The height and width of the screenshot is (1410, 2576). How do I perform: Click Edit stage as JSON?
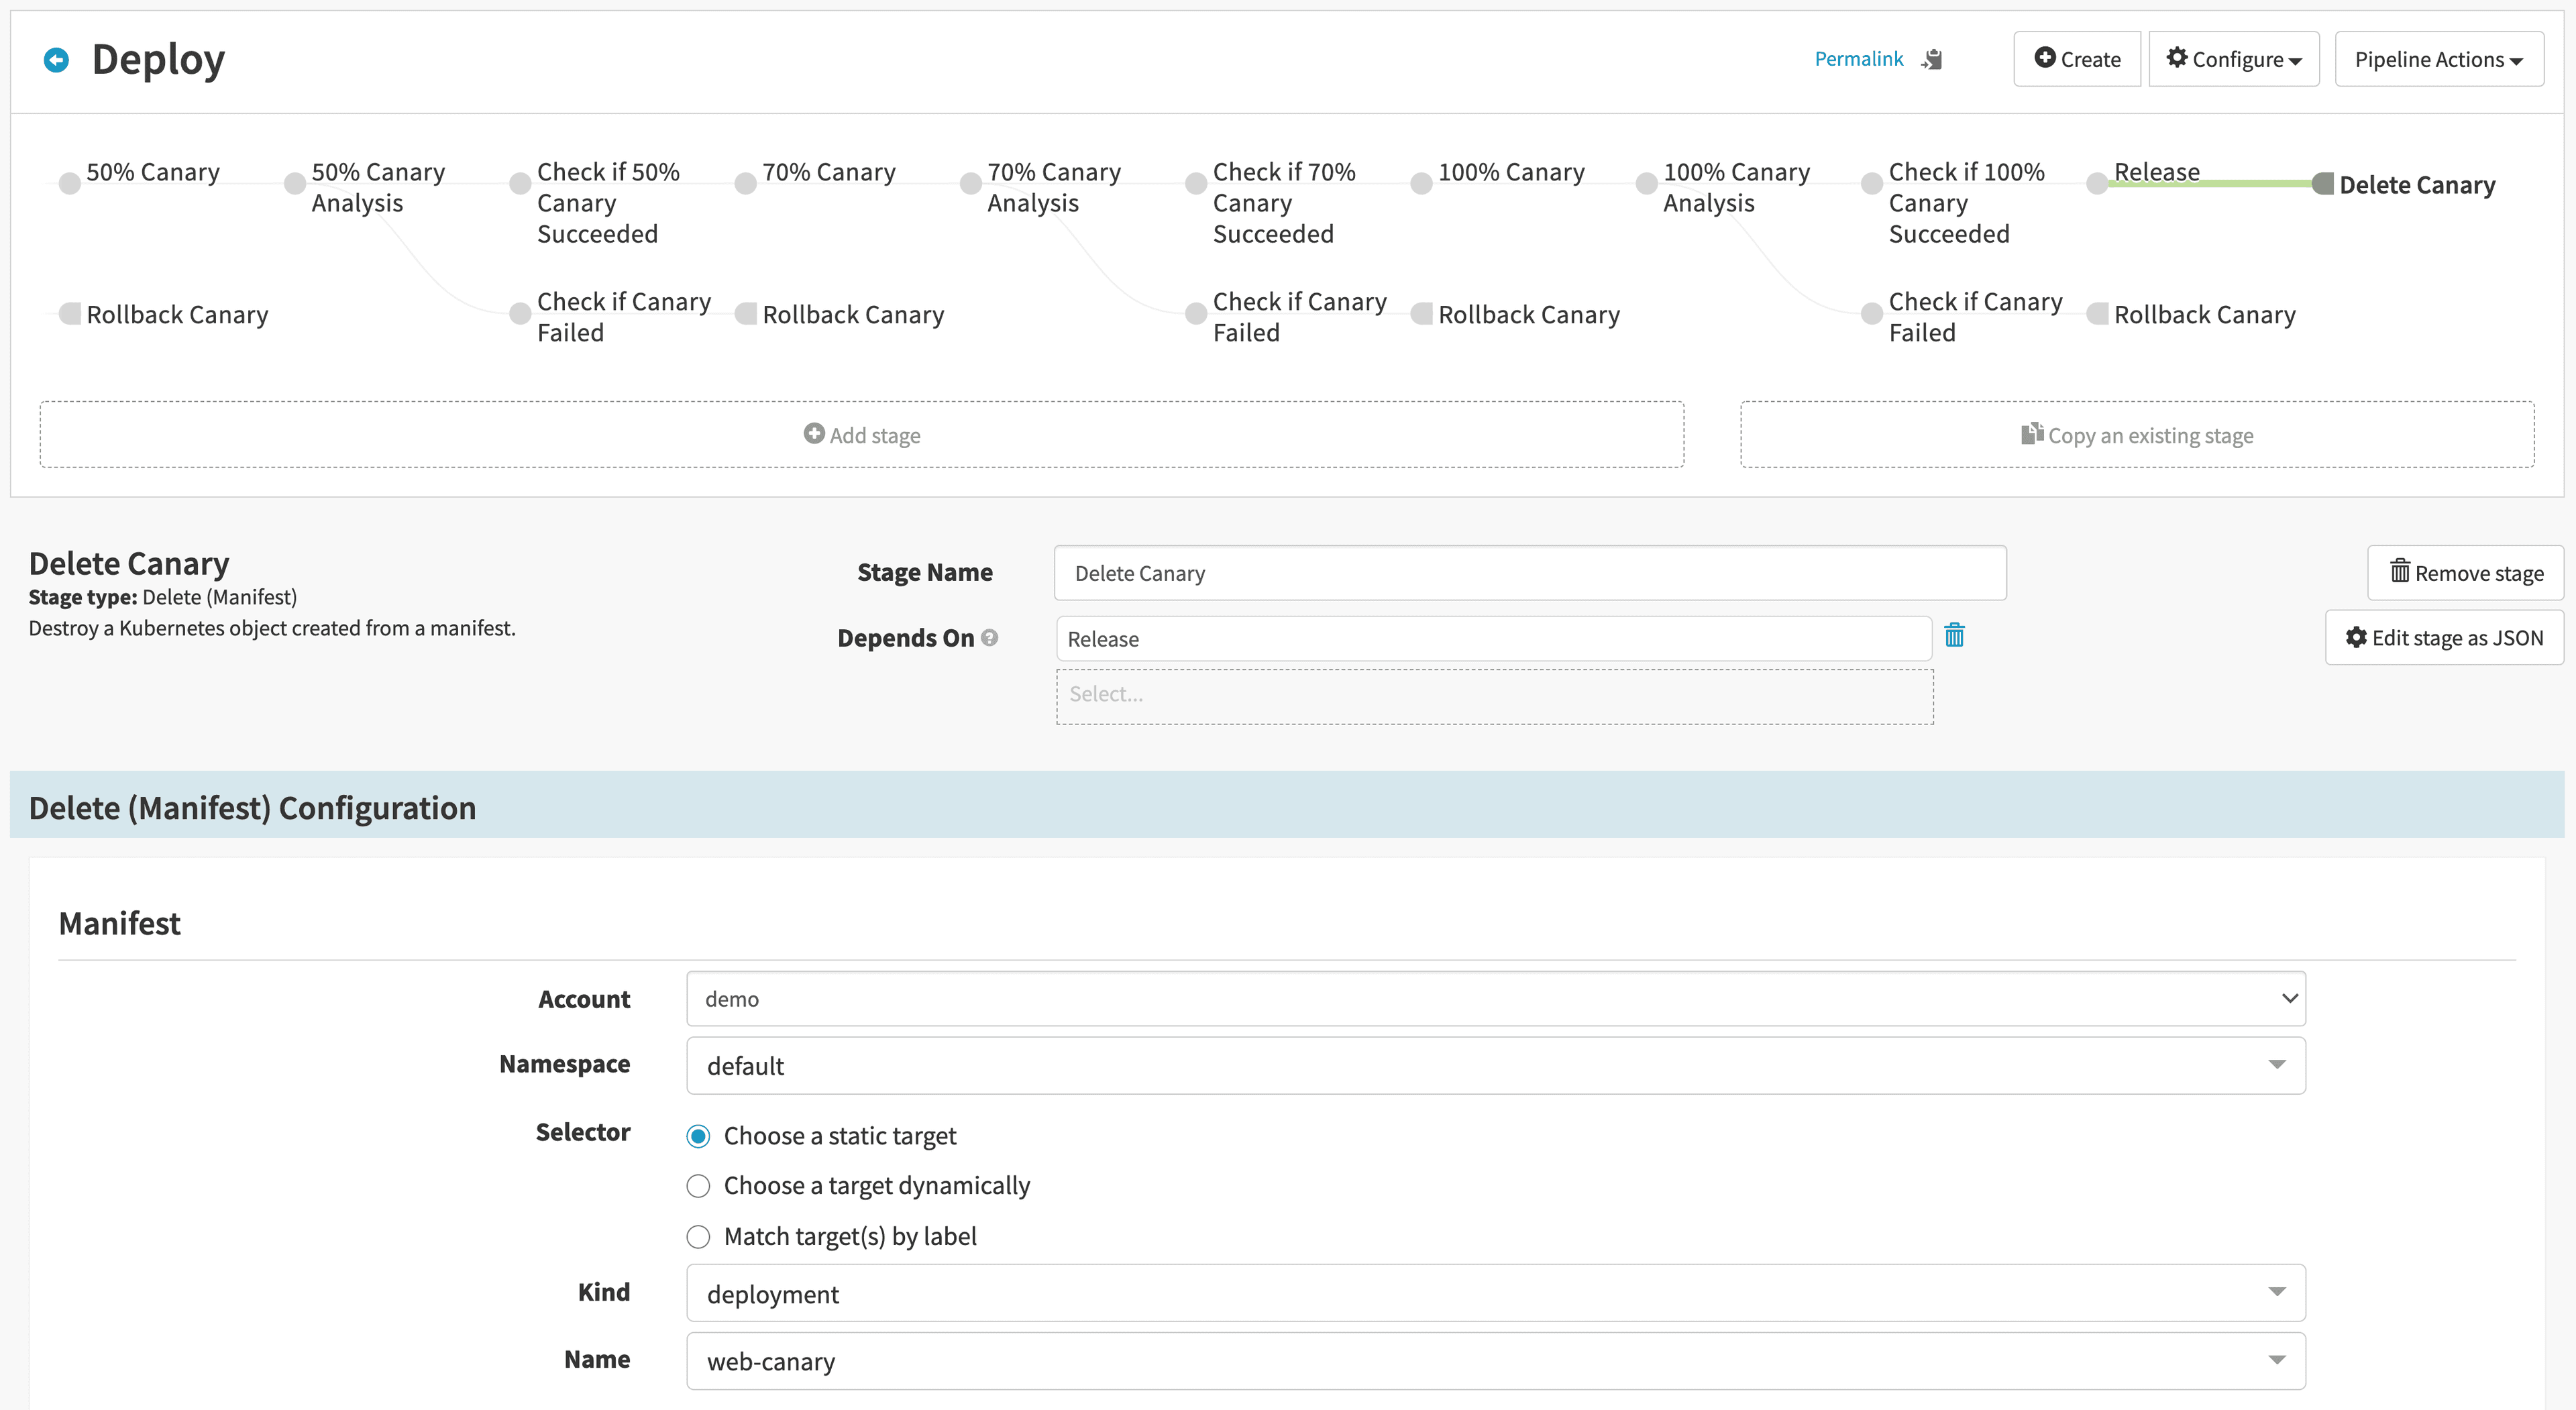tap(2444, 638)
